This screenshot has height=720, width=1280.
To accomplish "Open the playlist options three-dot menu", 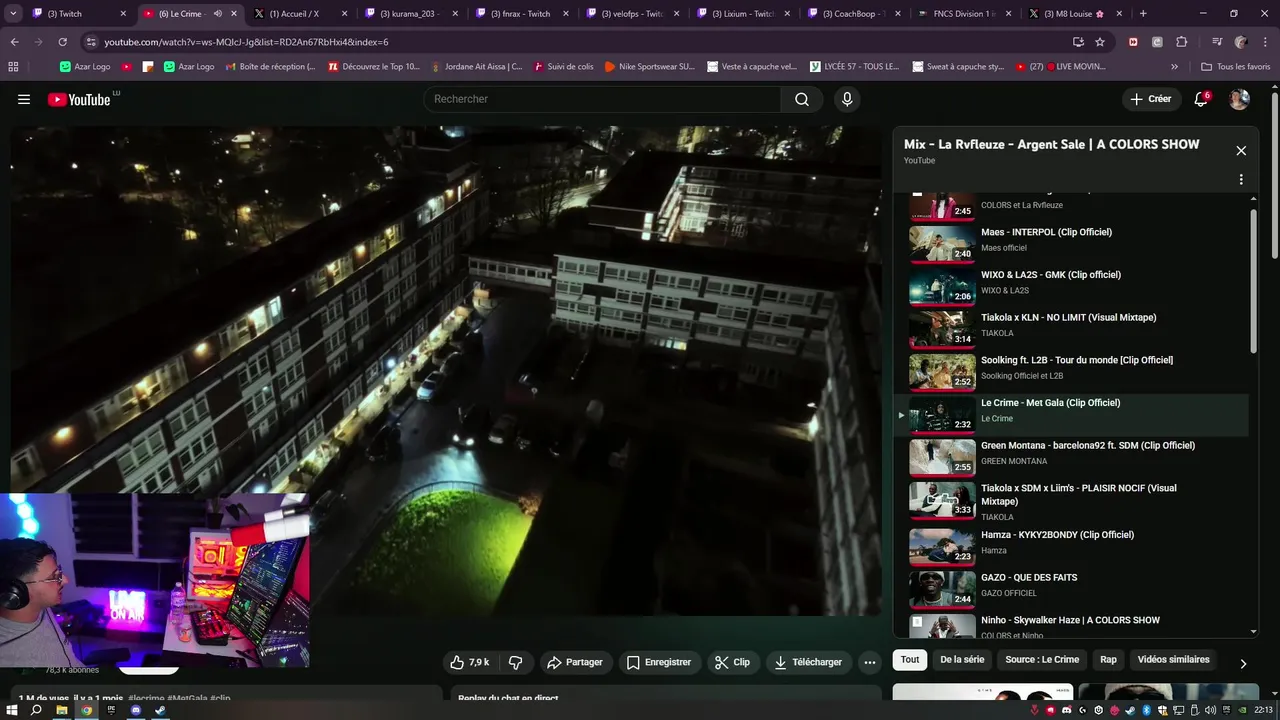I will click(1241, 180).
